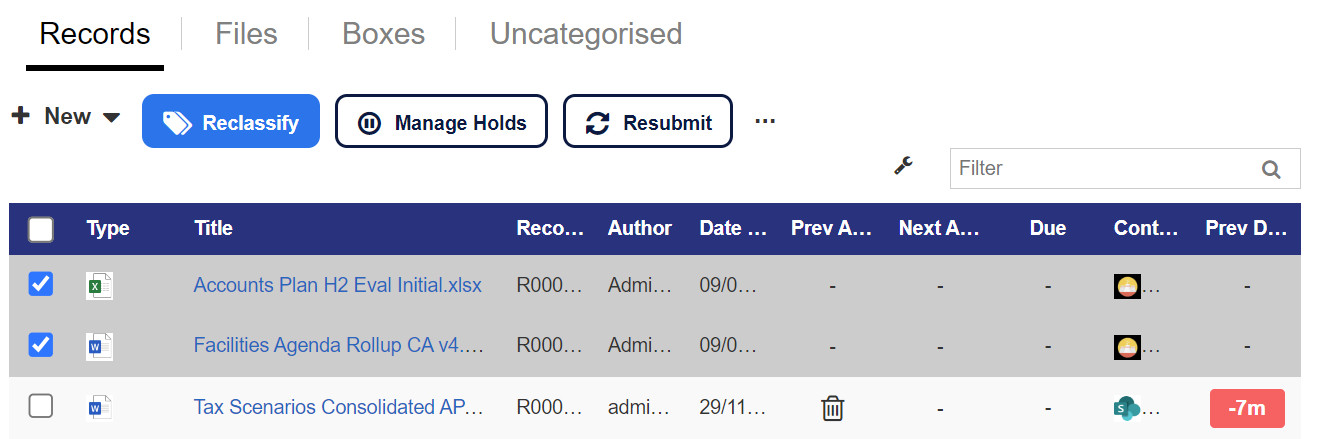Toggle the select-all header checkbox

tap(41, 229)
